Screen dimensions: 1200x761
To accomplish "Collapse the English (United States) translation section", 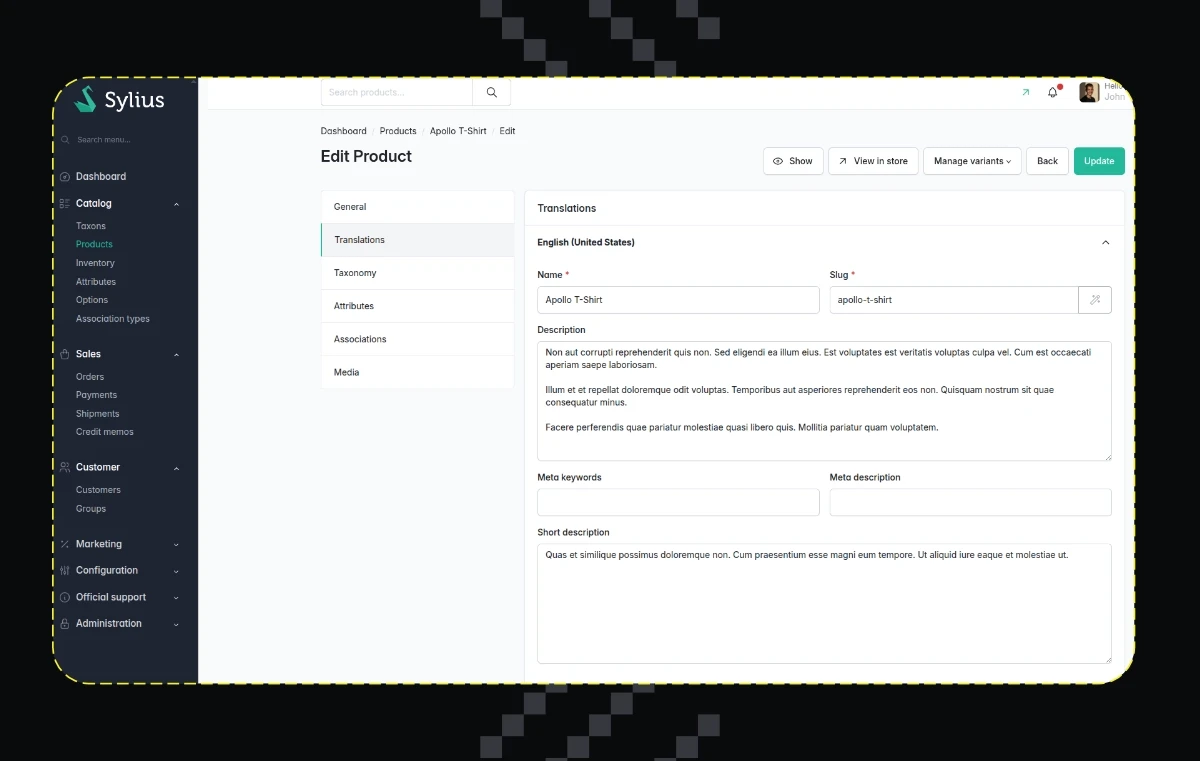I will tap(1105, 242).
